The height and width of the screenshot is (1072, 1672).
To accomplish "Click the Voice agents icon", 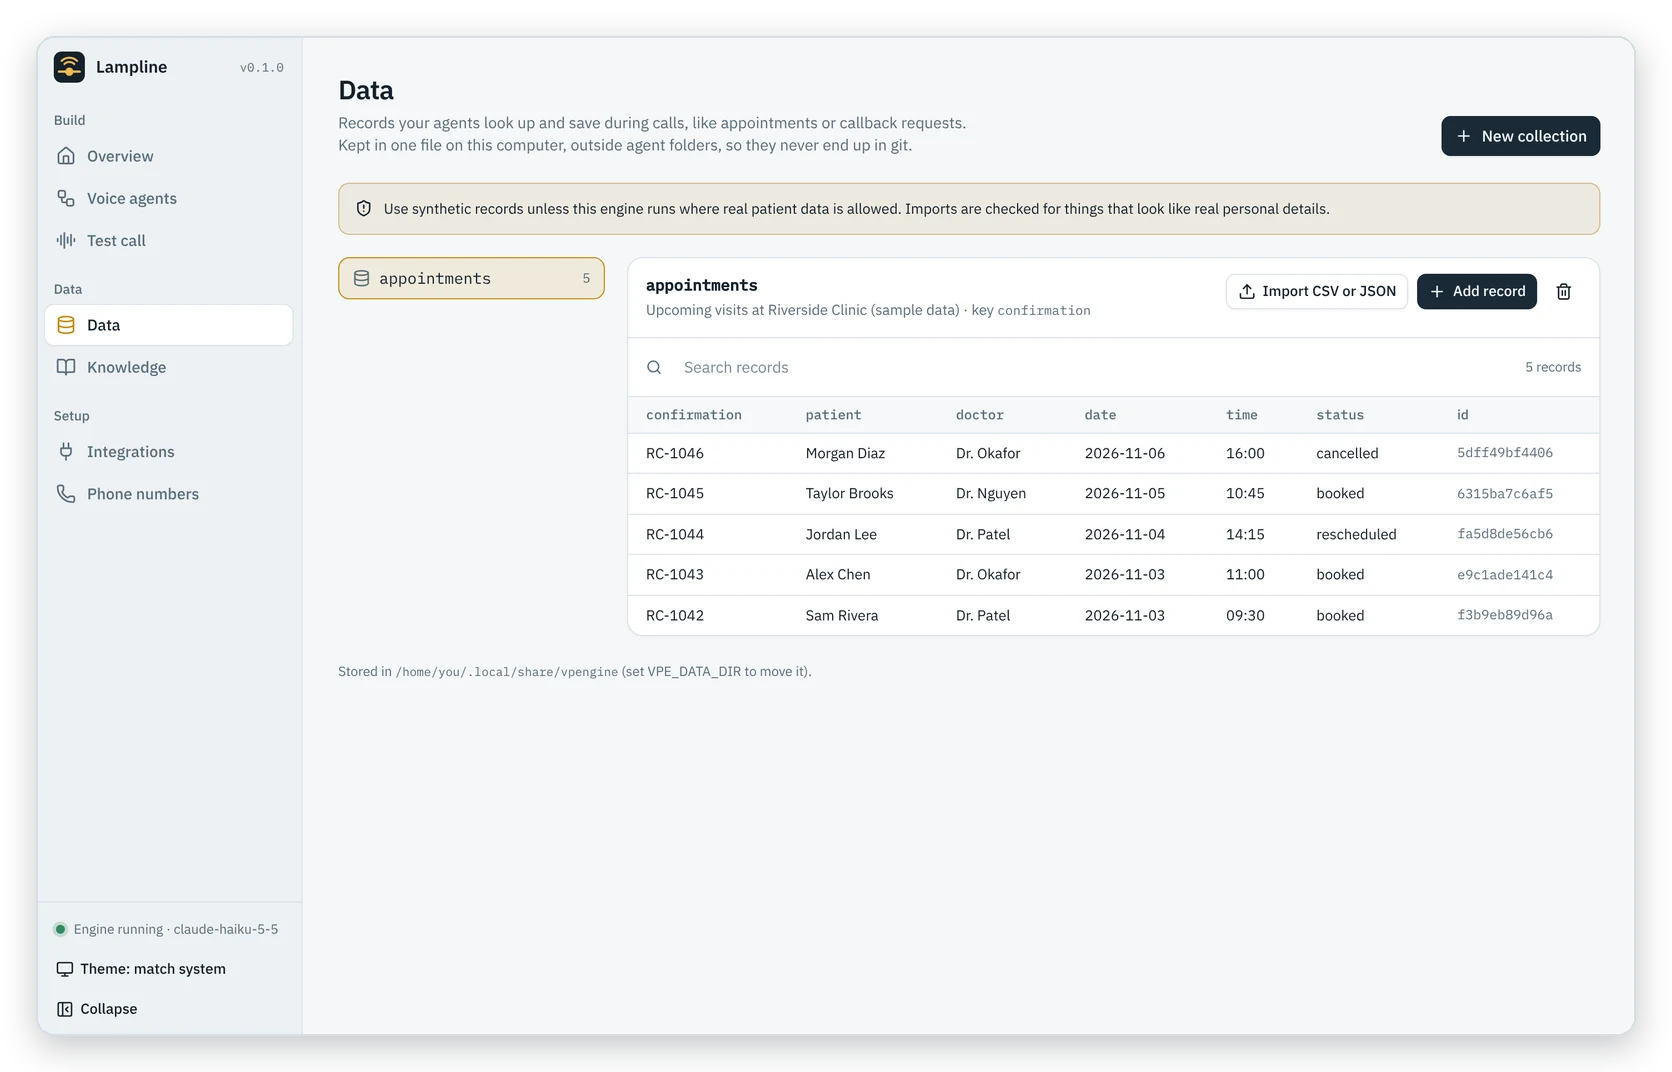I will pyautogui.click(x=66, y=198).
